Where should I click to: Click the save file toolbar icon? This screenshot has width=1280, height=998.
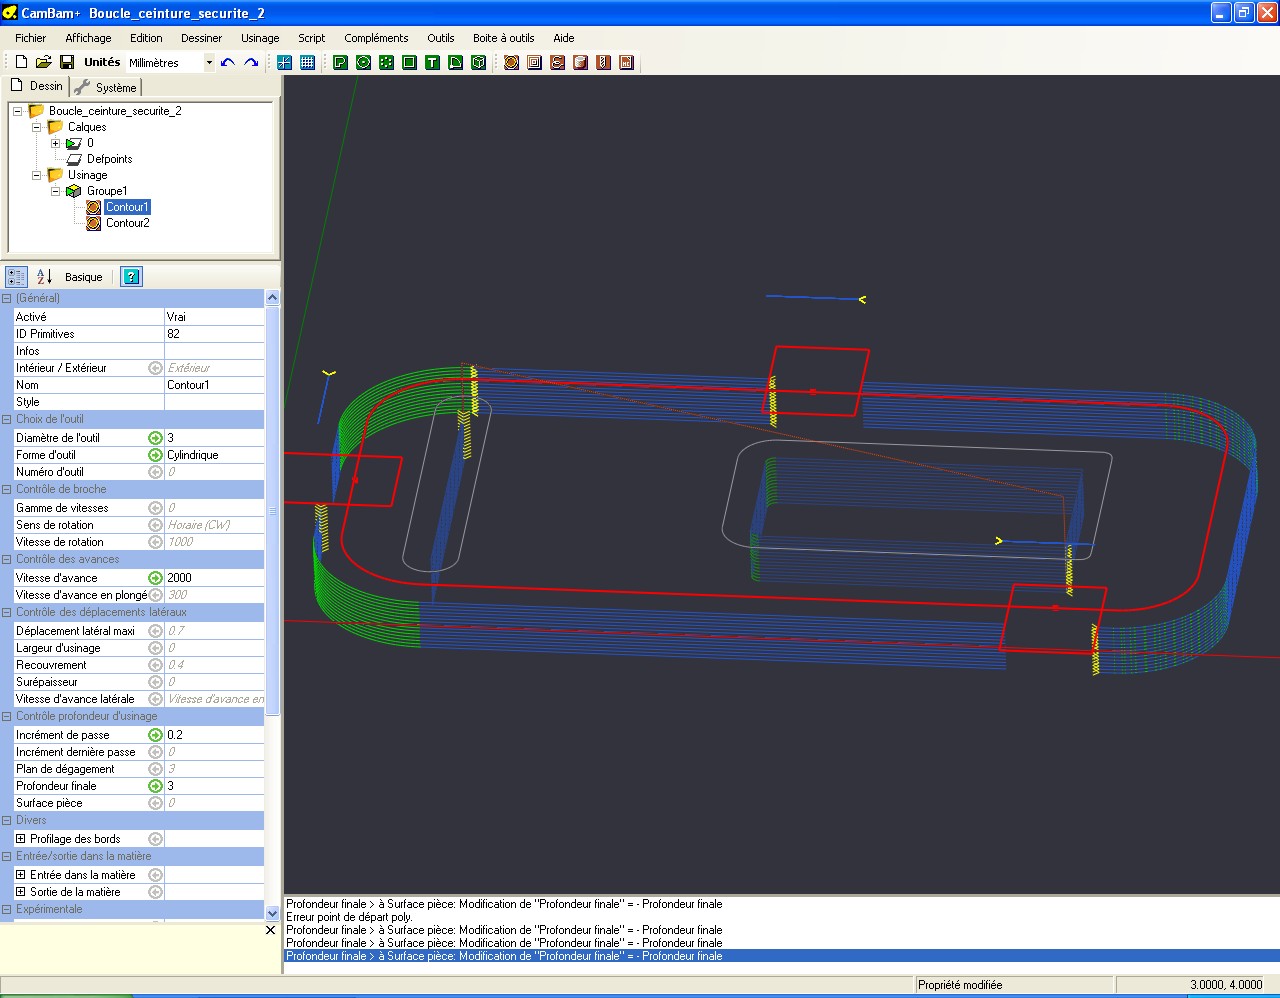point(67,62)
